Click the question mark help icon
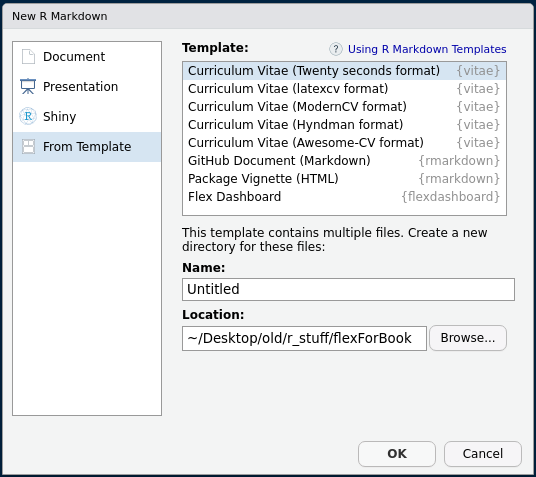The height and width of the screenshot is (477, 536). pyautogui.click(x=336, y=49)
